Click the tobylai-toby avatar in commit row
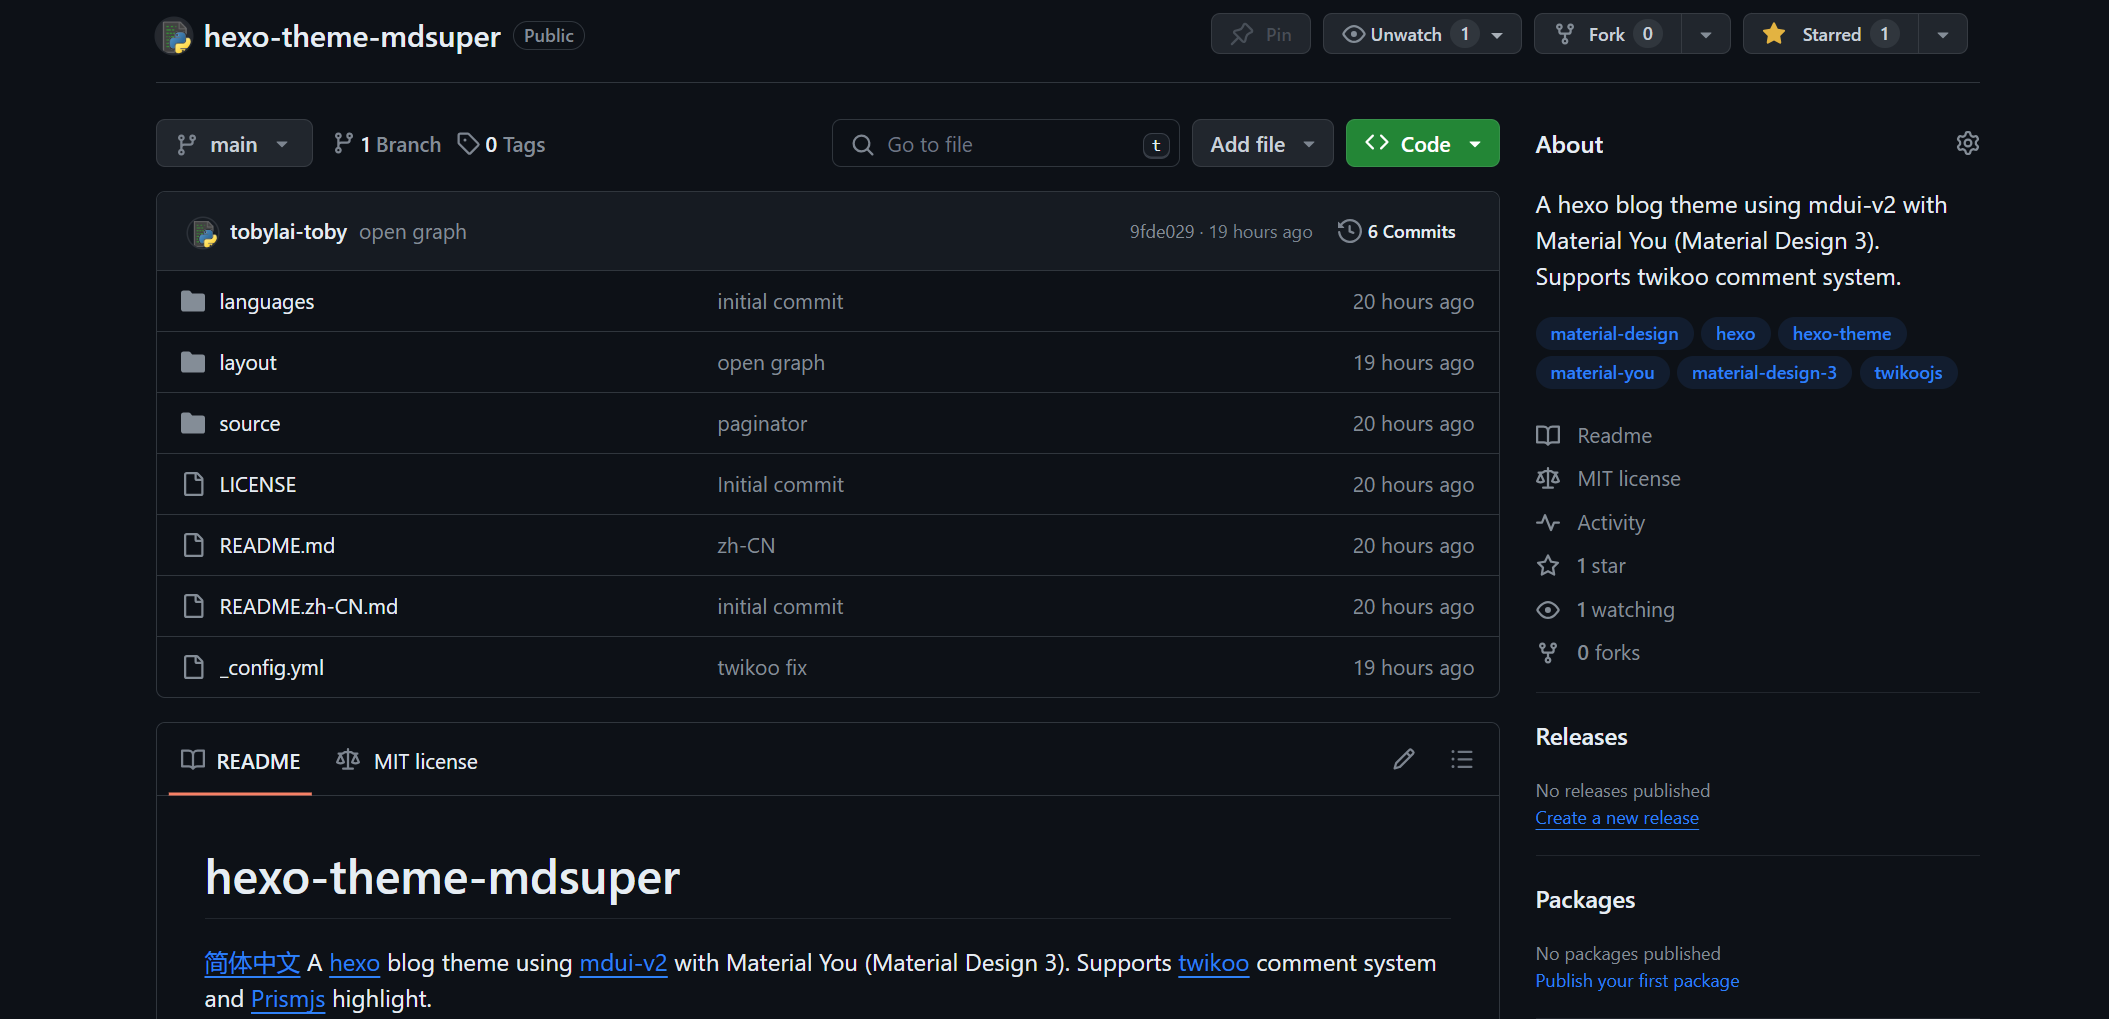 coord(203,232)
